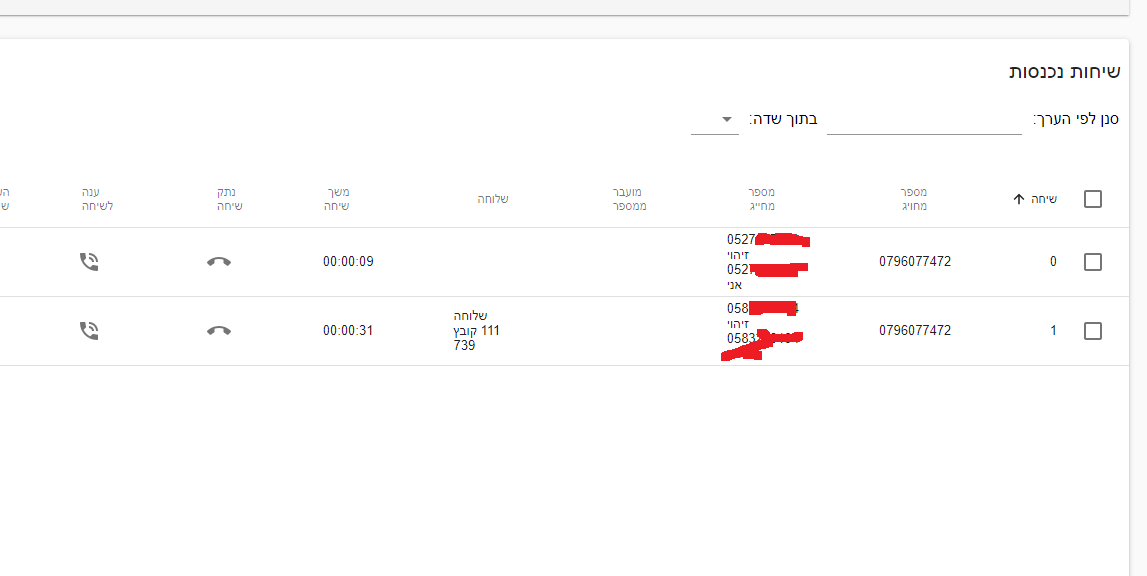Check the checkbox for call row 0
1147x576 pixels.
(1093, 262)
